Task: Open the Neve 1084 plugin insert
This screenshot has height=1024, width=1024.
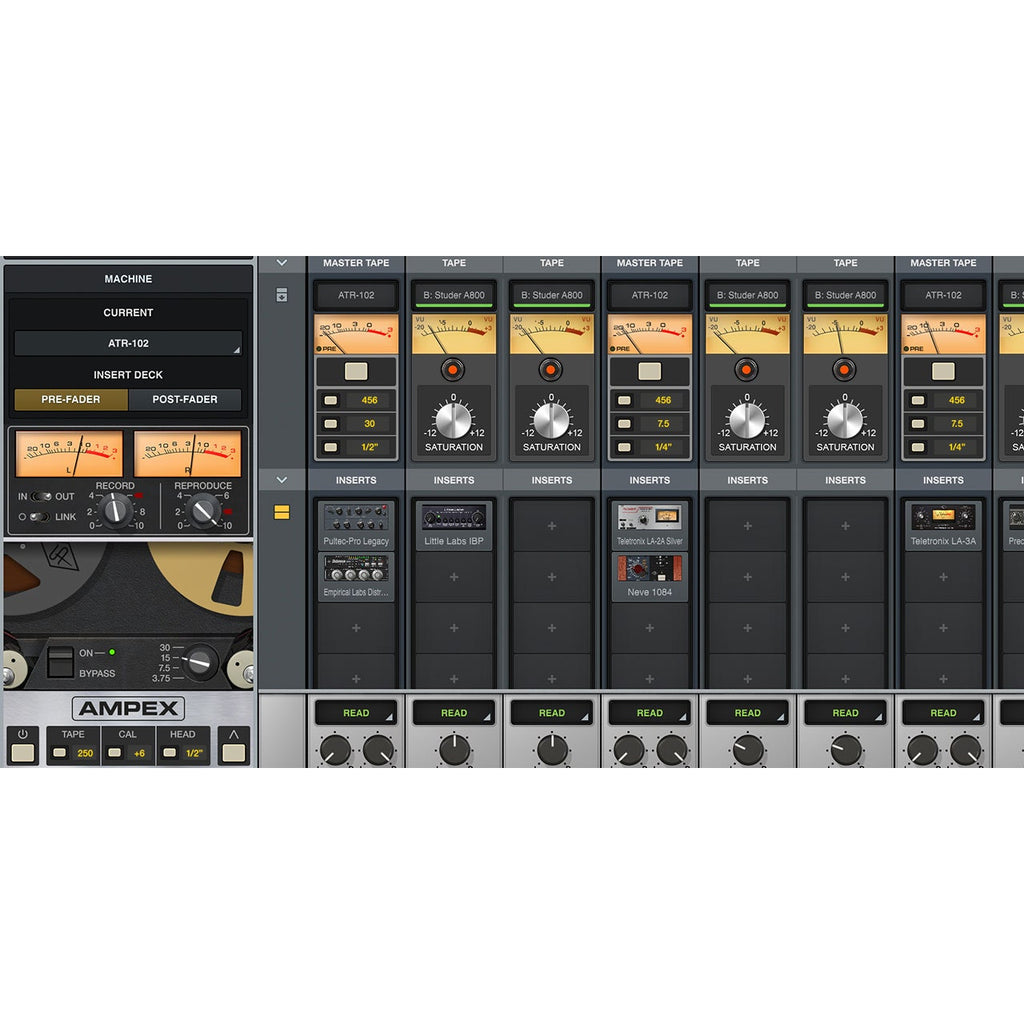Action: coord(650,576)
